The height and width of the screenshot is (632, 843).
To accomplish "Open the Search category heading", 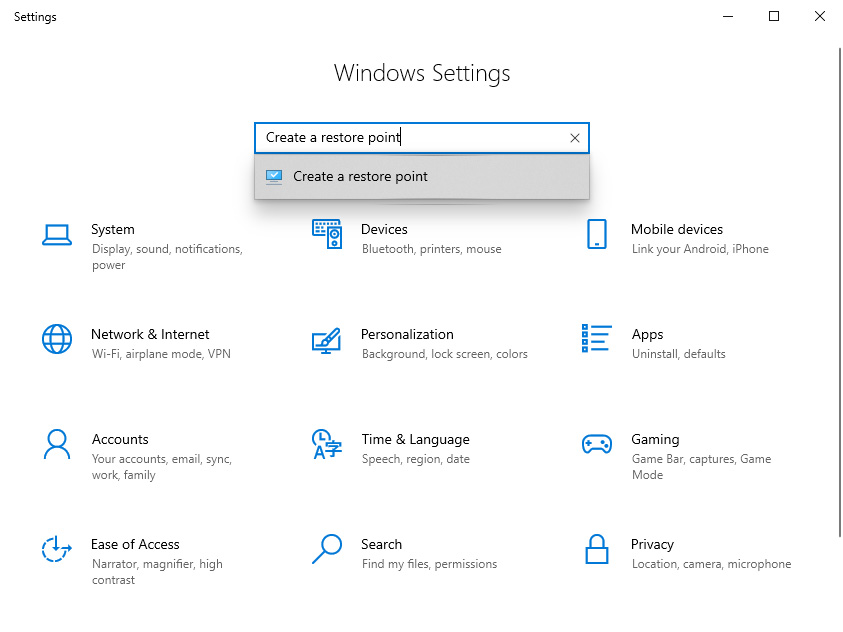I will pos(381,544).
